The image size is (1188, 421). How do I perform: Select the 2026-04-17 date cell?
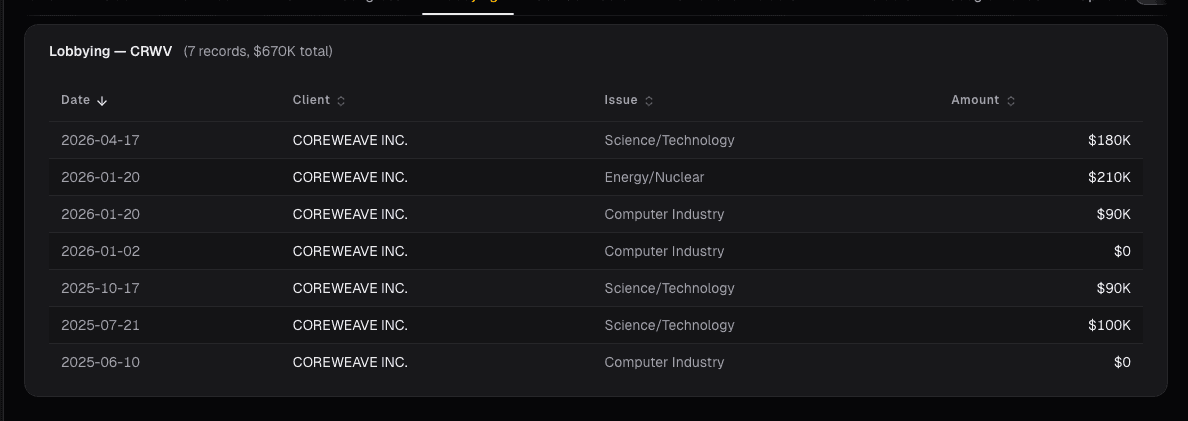pos(100,141)
